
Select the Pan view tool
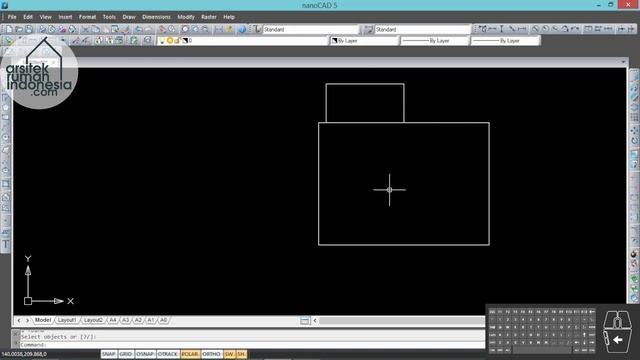tap(162, 29)
